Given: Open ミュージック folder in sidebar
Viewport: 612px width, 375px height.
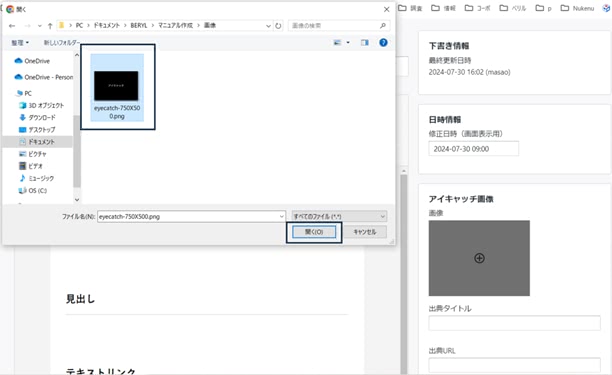Looking at the screenshot, I should pos(36,178).
